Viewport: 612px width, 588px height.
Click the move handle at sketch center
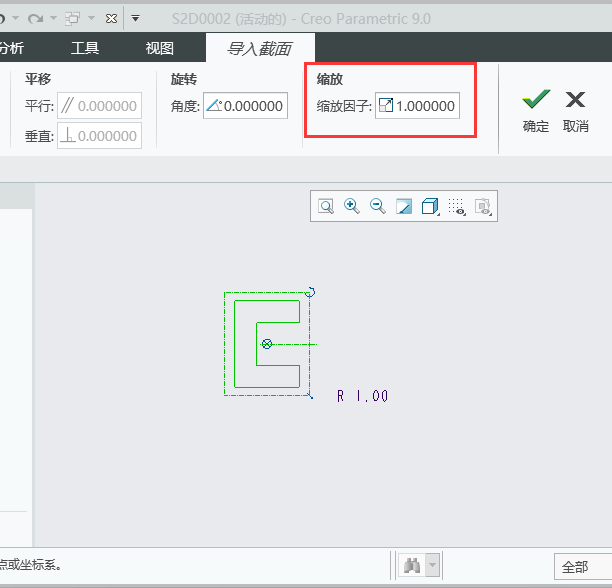[x=267, y=344]
